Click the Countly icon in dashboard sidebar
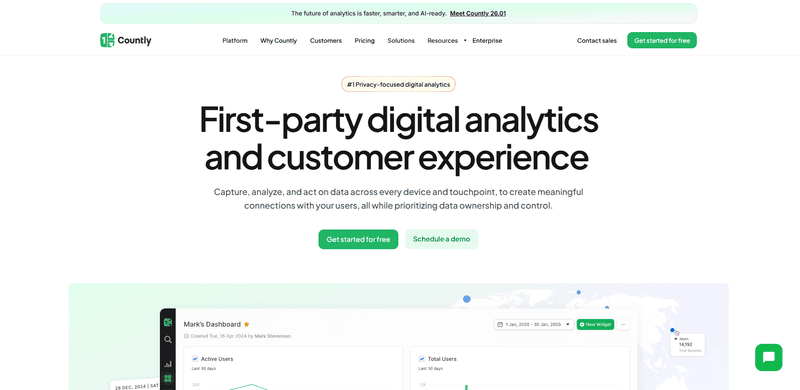Image resolution: width=800 pixels, height=390 pixels. 168,323
